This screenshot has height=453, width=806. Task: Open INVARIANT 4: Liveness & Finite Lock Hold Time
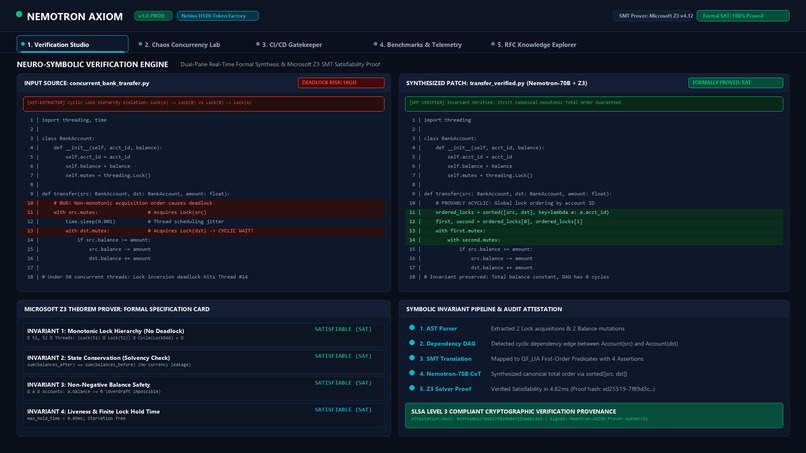pyautogui.click(x=204, y=414)
